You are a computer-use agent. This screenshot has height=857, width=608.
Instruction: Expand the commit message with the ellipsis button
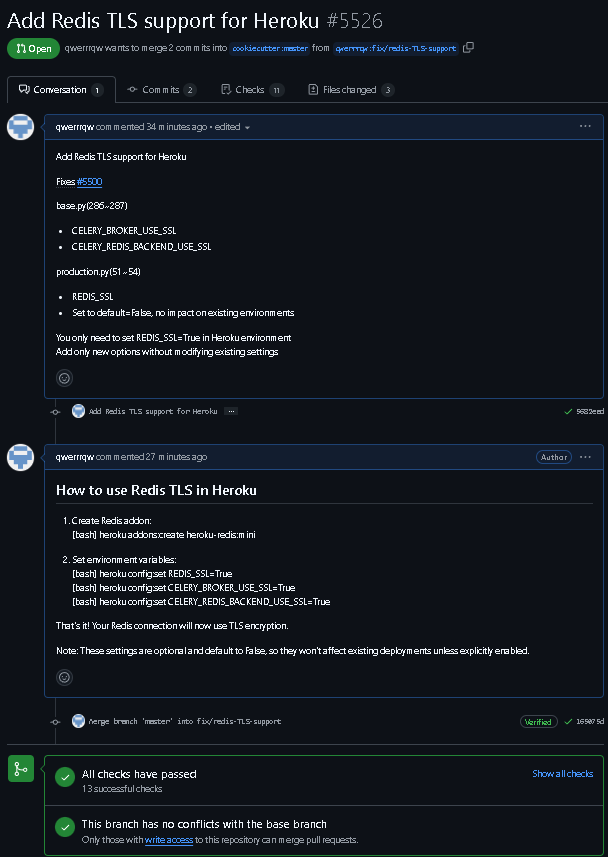point(230,410)
